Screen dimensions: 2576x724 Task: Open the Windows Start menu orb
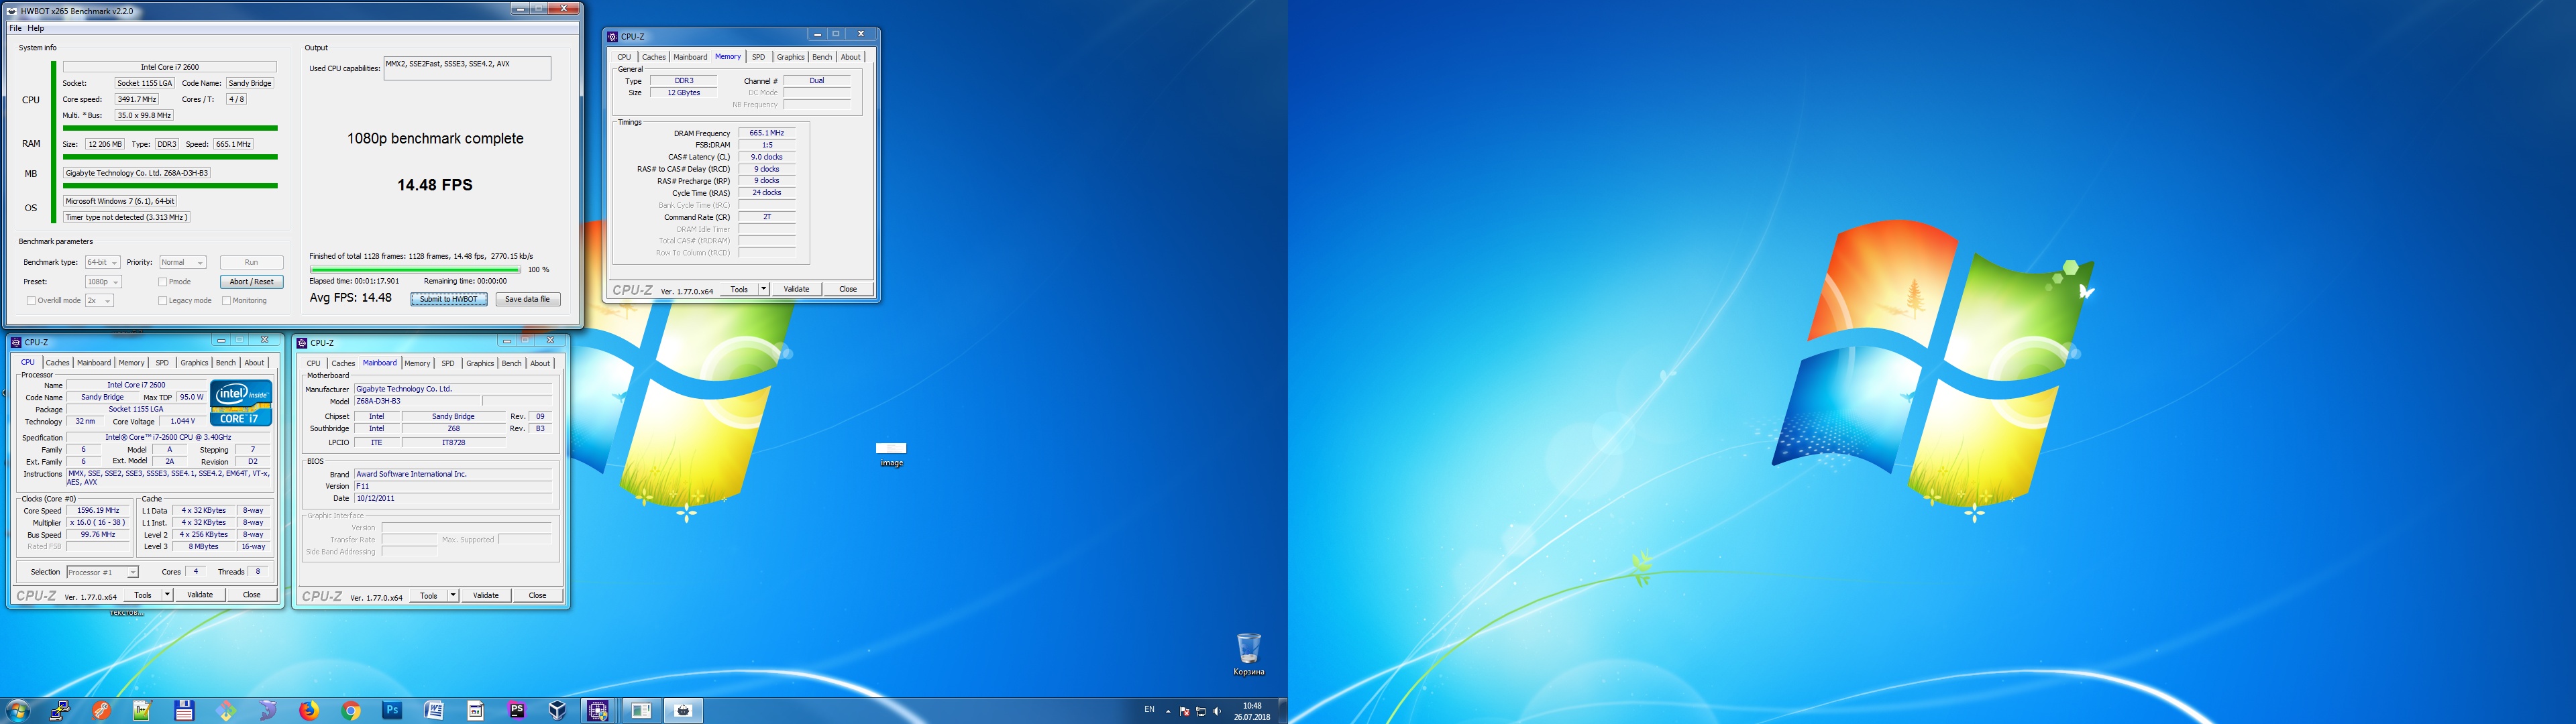(x=18, y=710)
